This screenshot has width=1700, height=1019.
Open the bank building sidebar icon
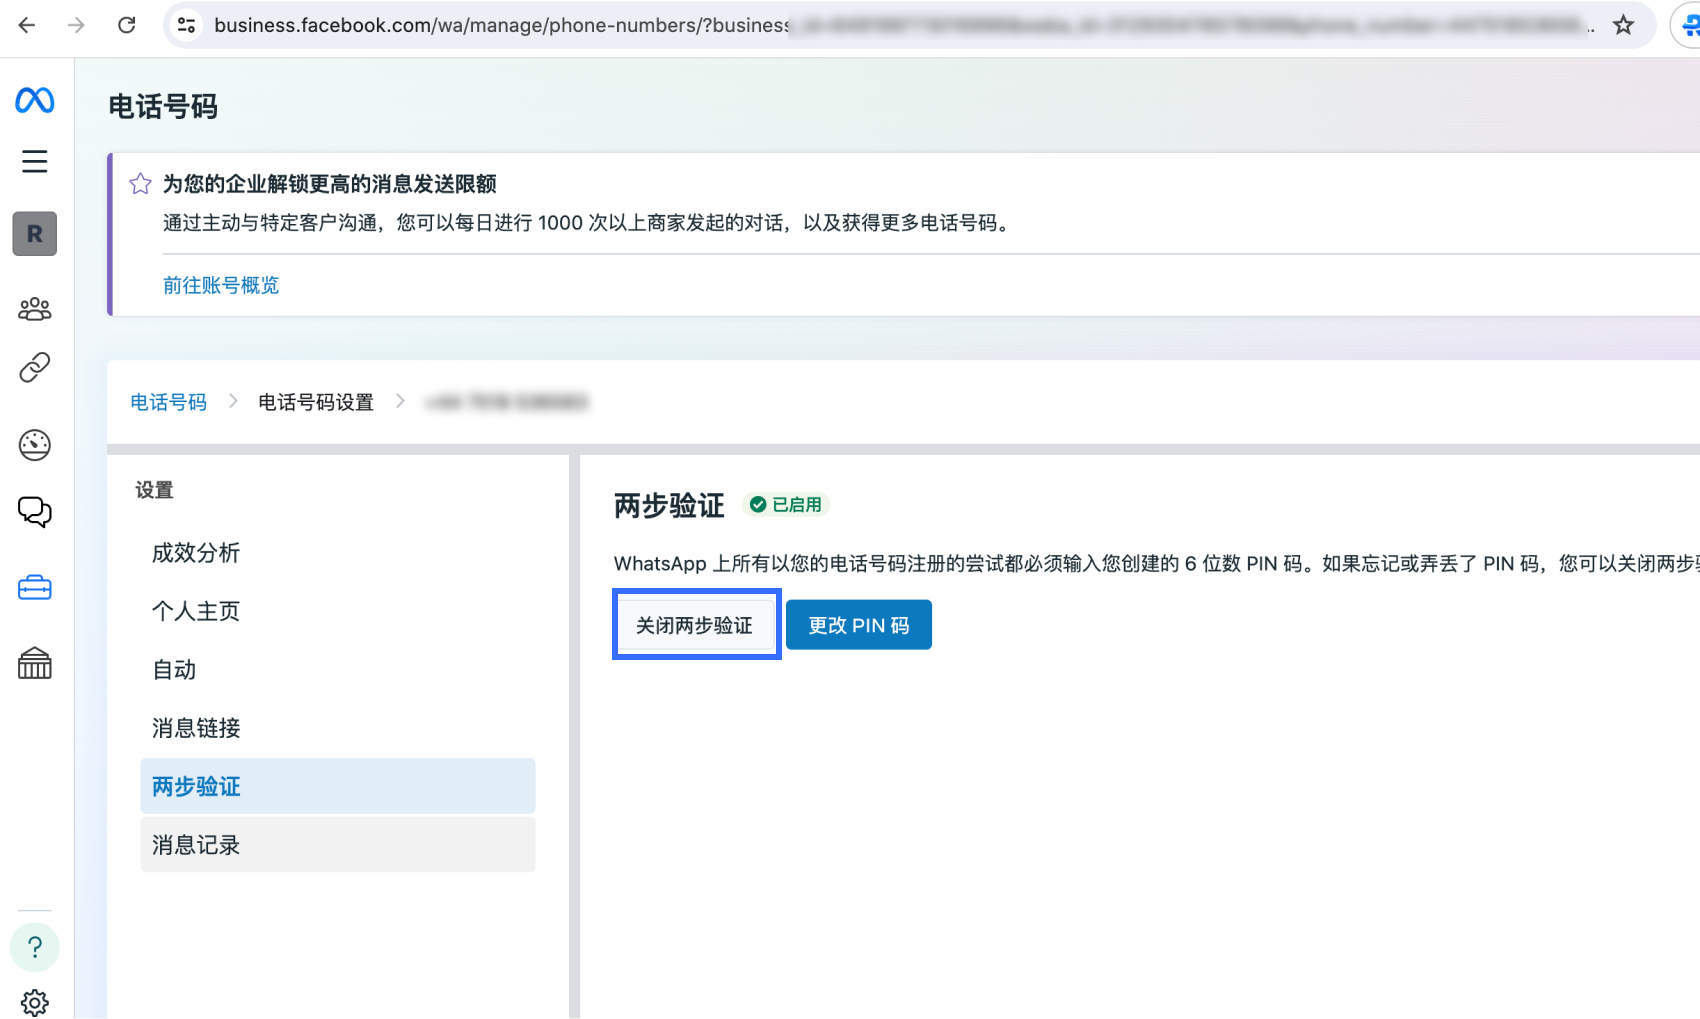click(x=35, y=663)
